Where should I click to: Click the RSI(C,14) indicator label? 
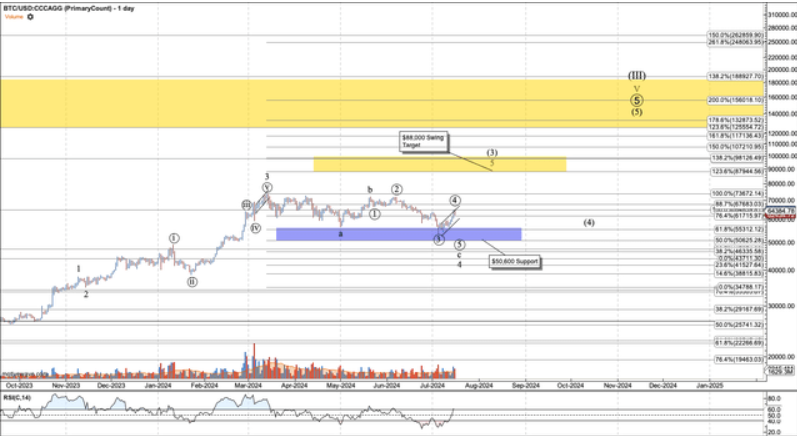tap(16, 394)
